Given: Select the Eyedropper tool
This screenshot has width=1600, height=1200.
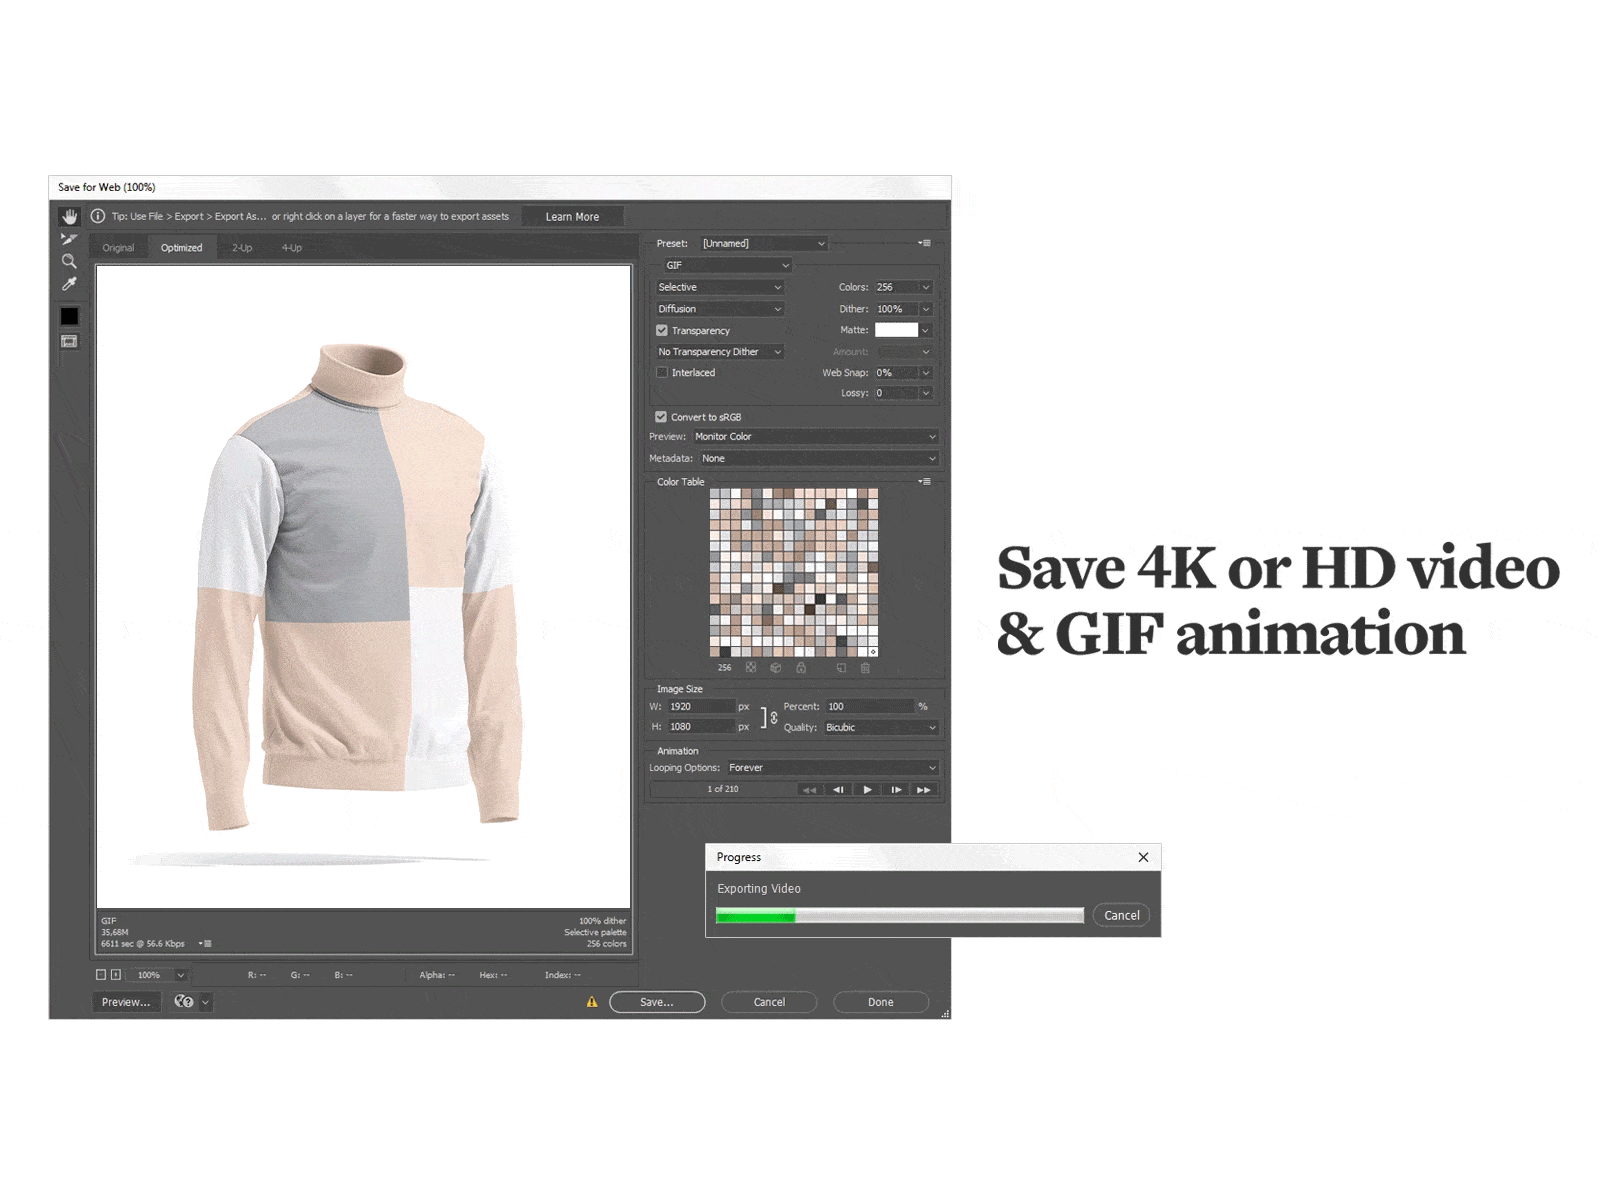Looking at the screenshot, I should 69,285.
